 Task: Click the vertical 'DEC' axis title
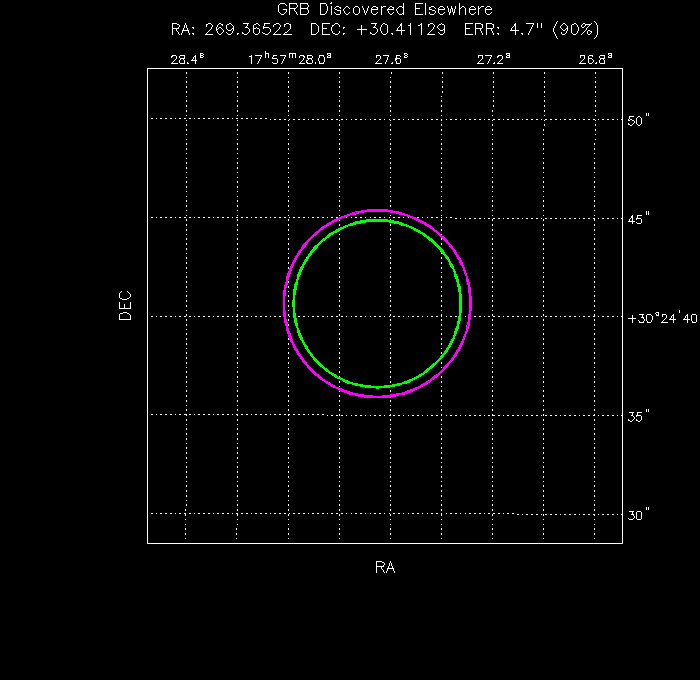125,306
